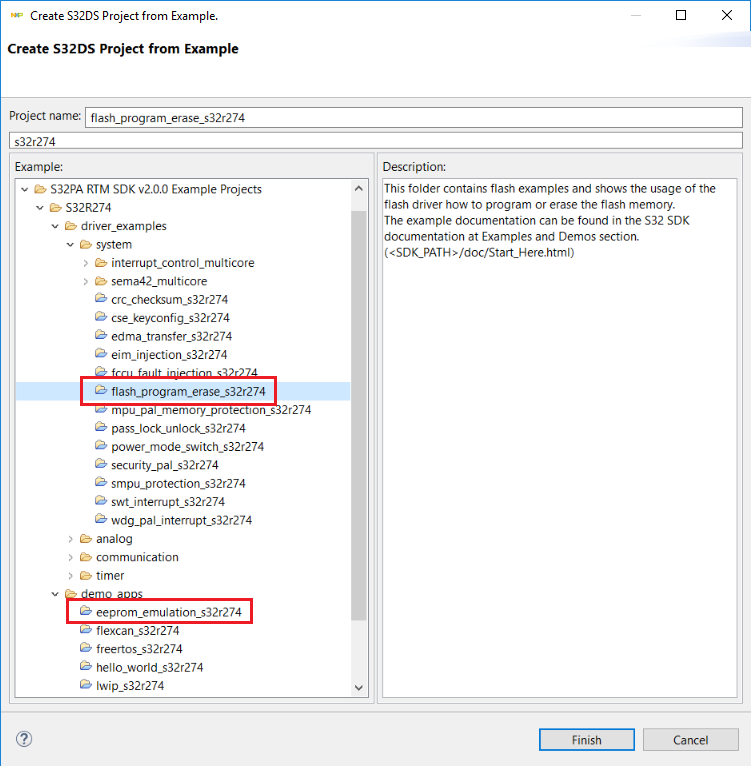Select pass_lock_unlock_s32r274 example
The height and width of the screenshot is (766, 751).
click(x=178, y=428)
